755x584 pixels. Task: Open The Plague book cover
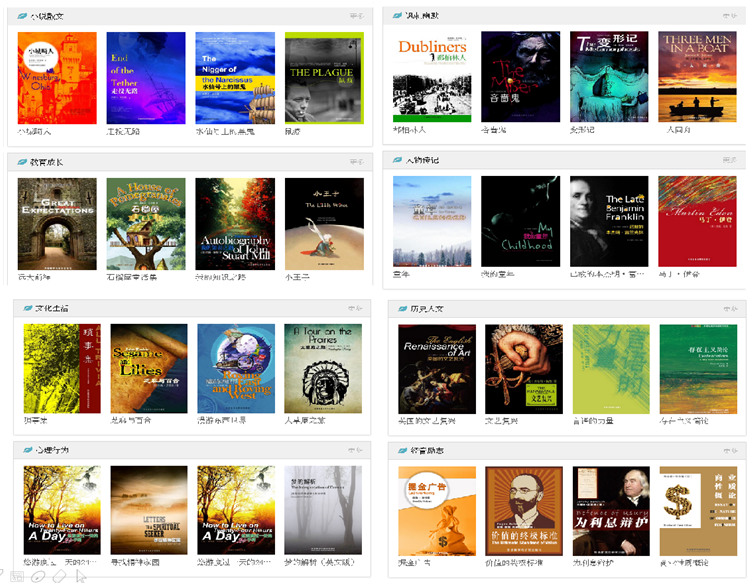324,78
